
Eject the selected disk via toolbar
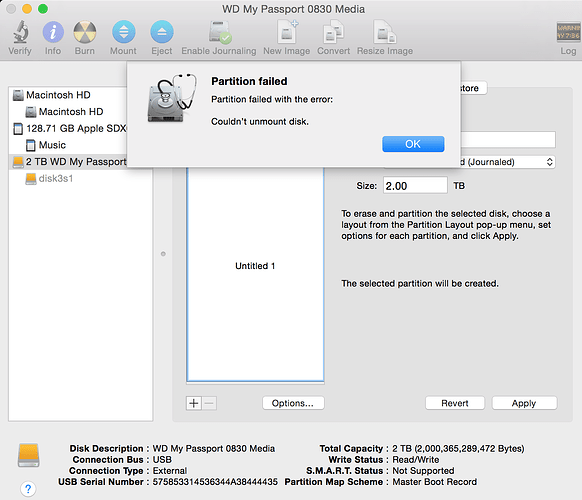click(x=162, y=32)
